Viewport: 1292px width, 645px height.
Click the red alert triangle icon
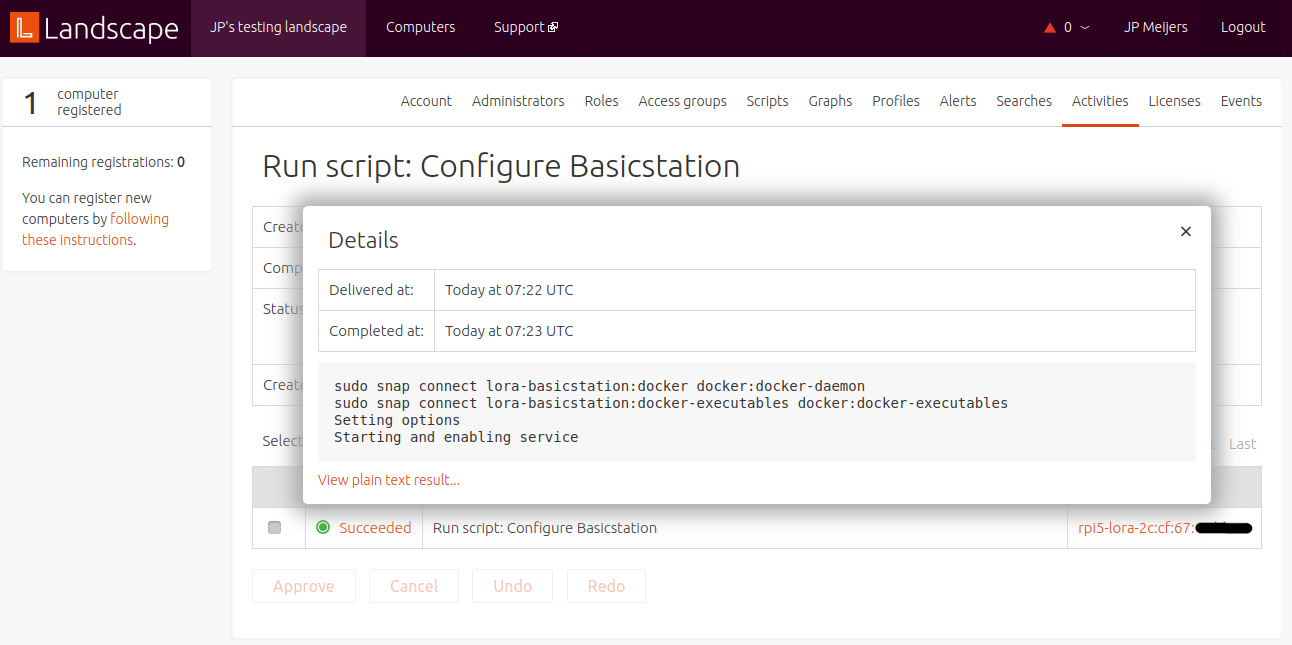[1049, 28]
